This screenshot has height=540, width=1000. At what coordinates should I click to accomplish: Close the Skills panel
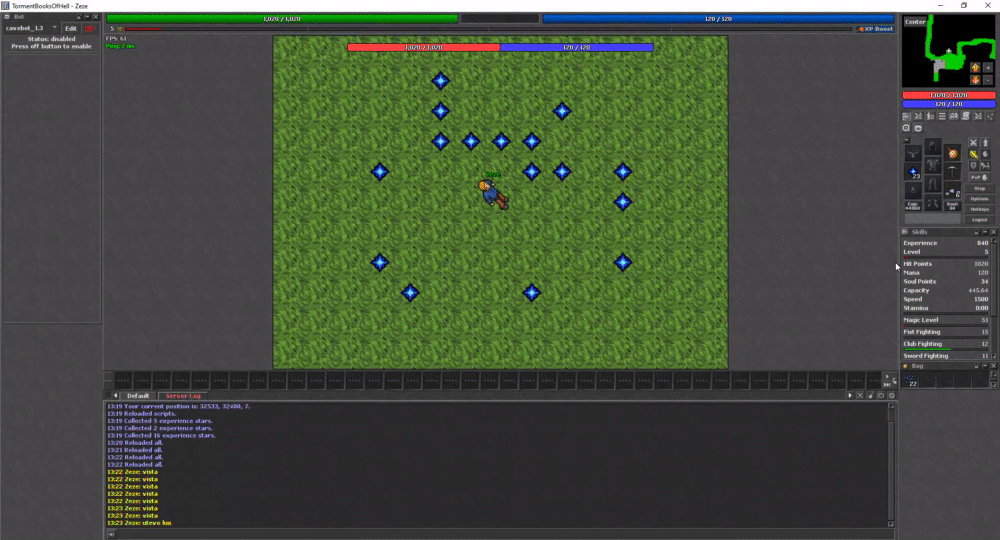993,232
